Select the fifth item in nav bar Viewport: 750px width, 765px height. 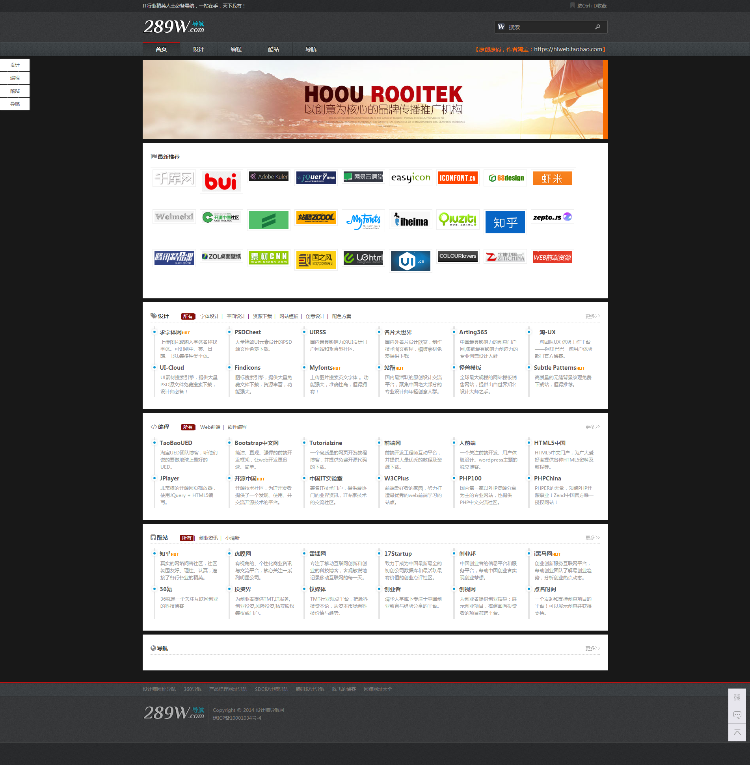click(x=311, y=49)
